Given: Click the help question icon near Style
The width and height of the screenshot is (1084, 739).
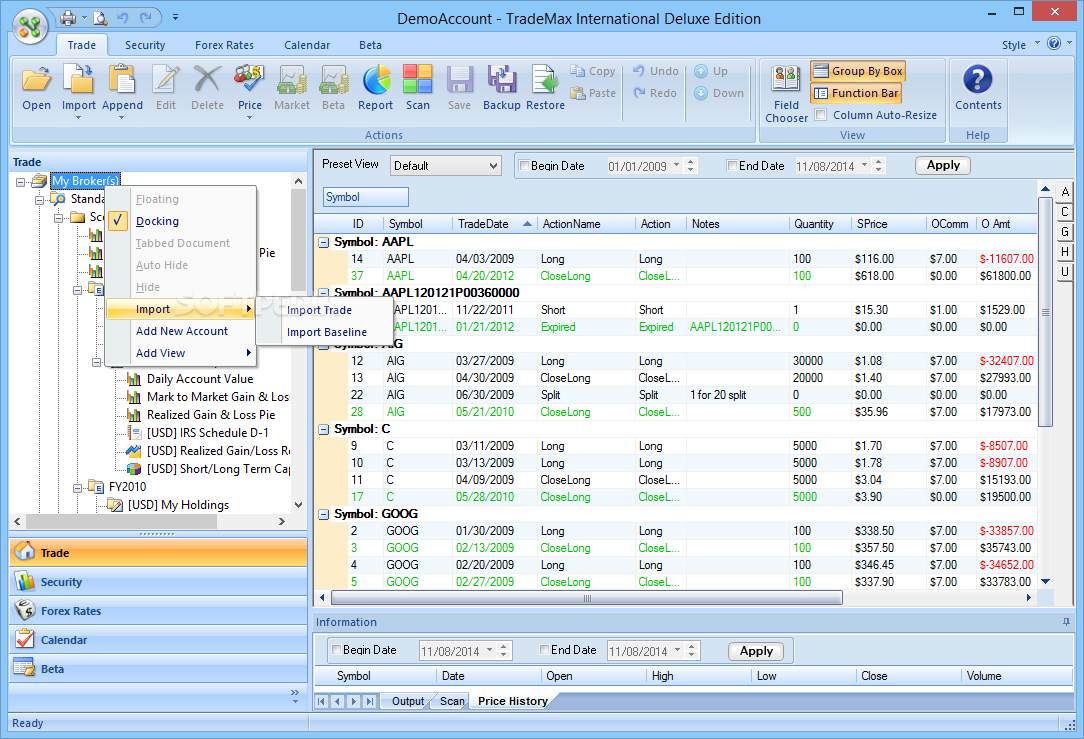Looking at the screenshot, I should tap(1054, 44).
